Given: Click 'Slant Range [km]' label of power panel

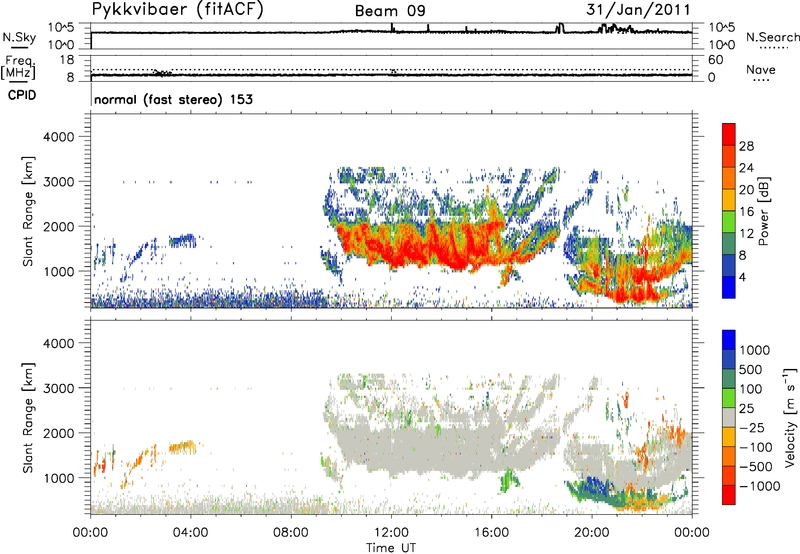Looking at the screenshot, I should pos(28,211).
